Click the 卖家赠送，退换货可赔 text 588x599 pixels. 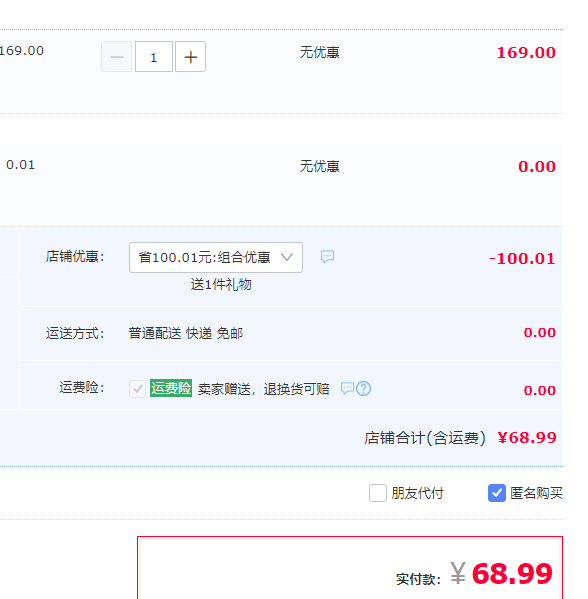pyautogui.click(x=264, y=389)
